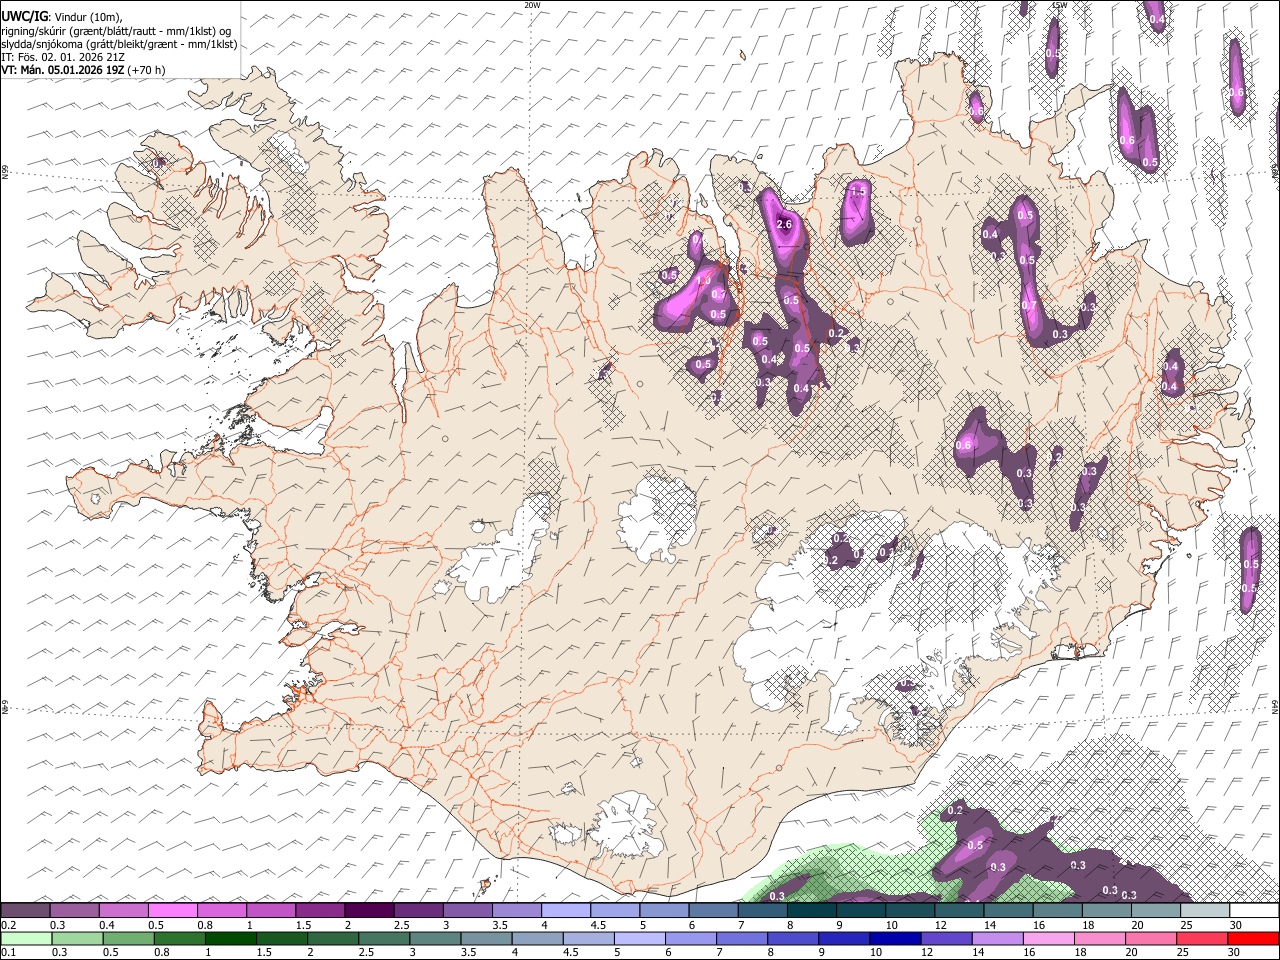This screenshot has height=960, width=1280.
Task: Pick the bright red 30 swatch, lower legend row
Action: [x=1253, y=938]
